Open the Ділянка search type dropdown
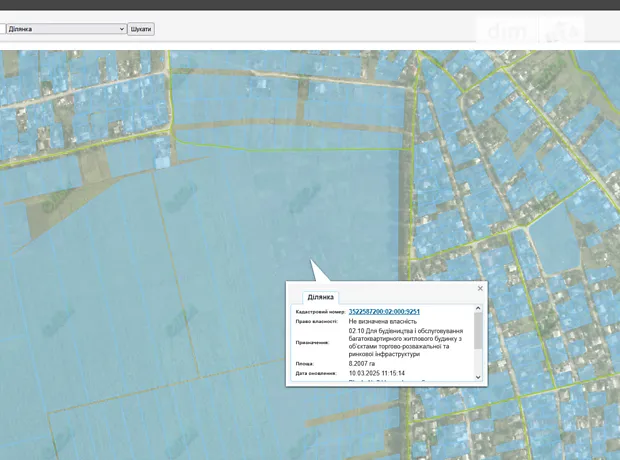 tap(66, 29)
